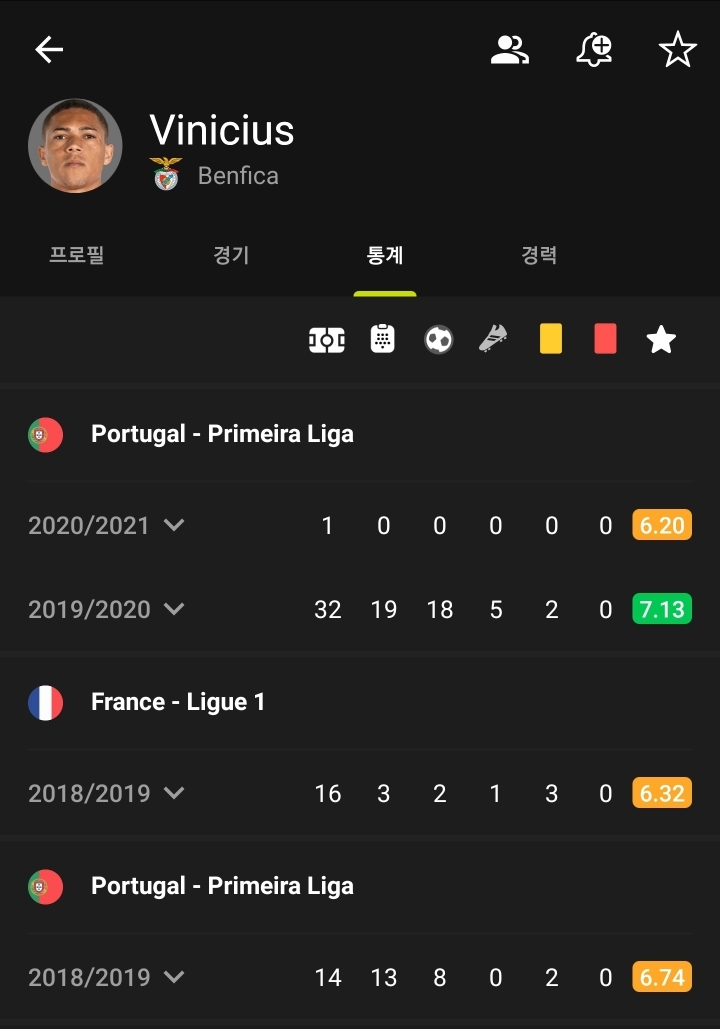Tap the back arrow icon
This screenshot has height=1029, width=720.
[x=49, y=50]
